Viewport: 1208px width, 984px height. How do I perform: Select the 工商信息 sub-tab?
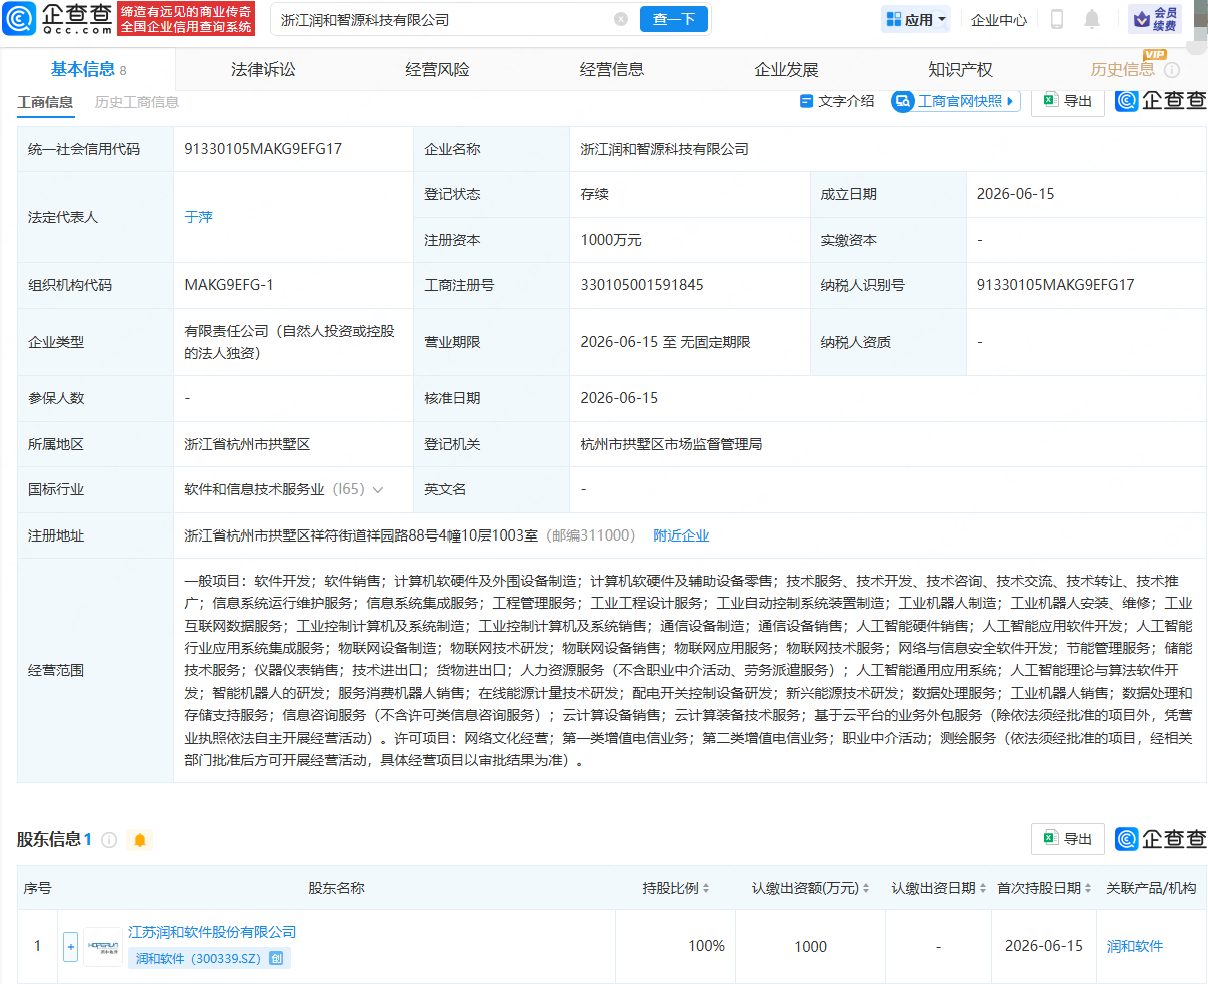click(x=45, y=102)
